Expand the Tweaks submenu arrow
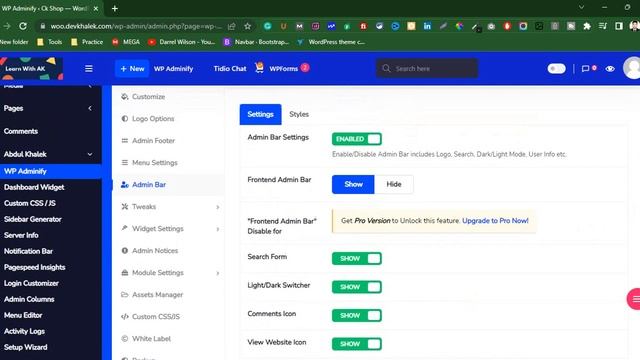The width and height of the screenshot is (640, 360). point(218,207)
